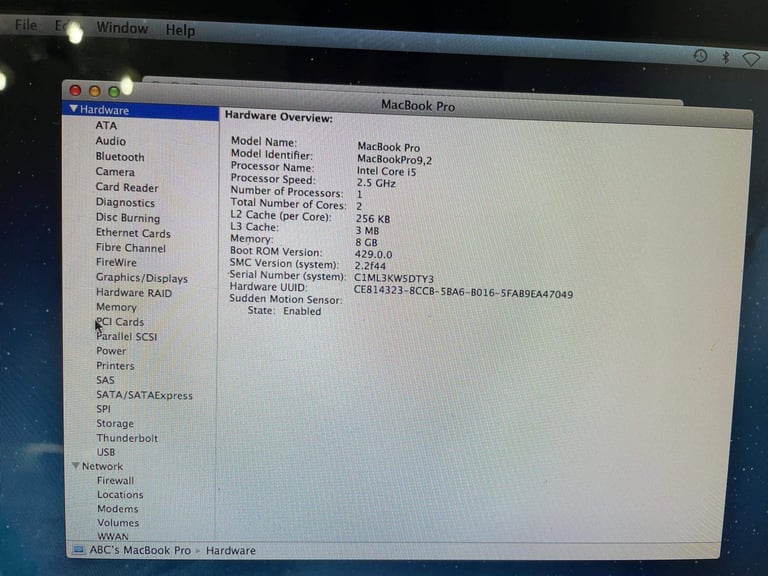Image resolution: width=768 pixels, height=576 pixels.
Task: Click the processor name Intel Core i5
Action: [386, 171]
